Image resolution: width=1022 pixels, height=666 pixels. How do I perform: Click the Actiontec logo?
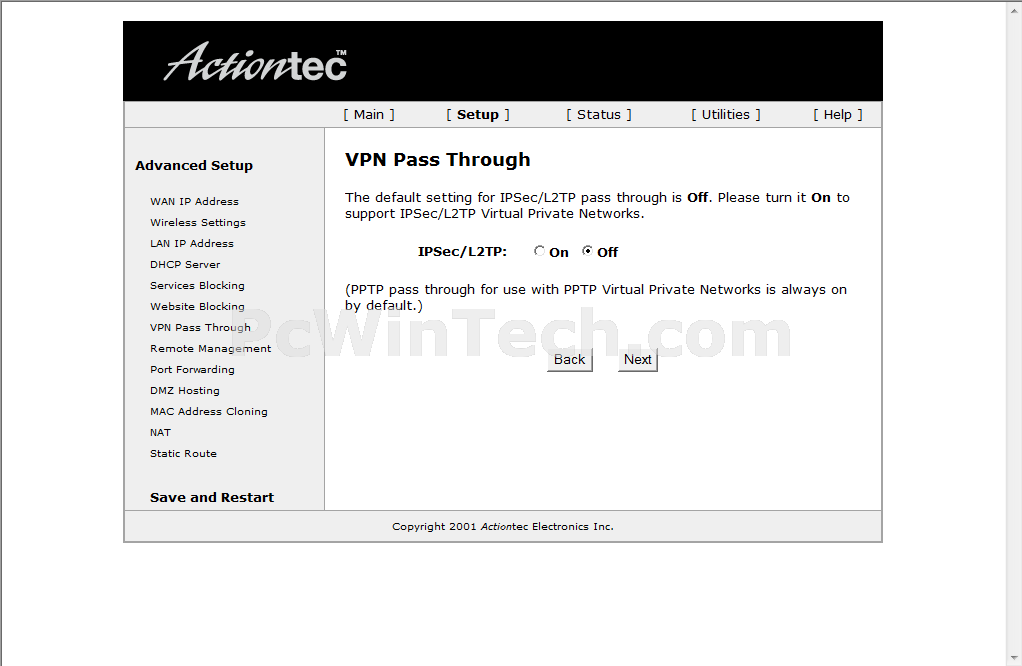[255, 62]
